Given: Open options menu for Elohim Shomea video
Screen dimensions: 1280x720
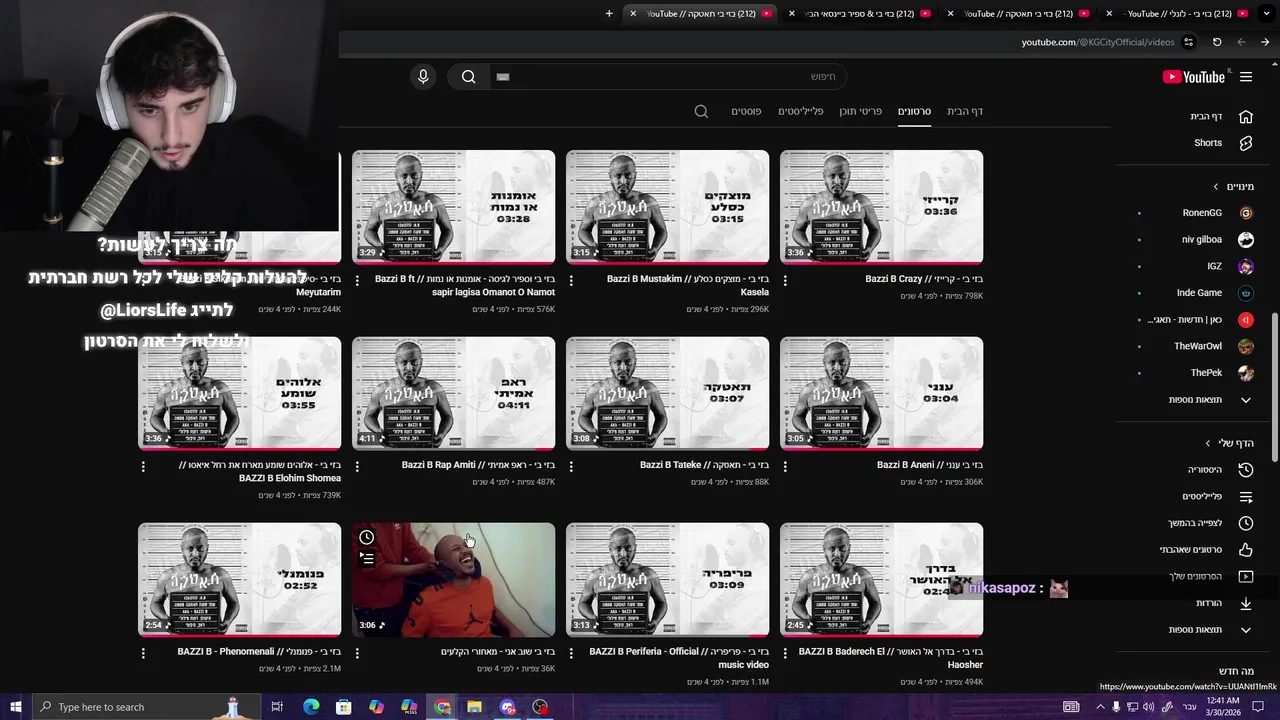Looking at the screenshot, I should tap(143, 466).
